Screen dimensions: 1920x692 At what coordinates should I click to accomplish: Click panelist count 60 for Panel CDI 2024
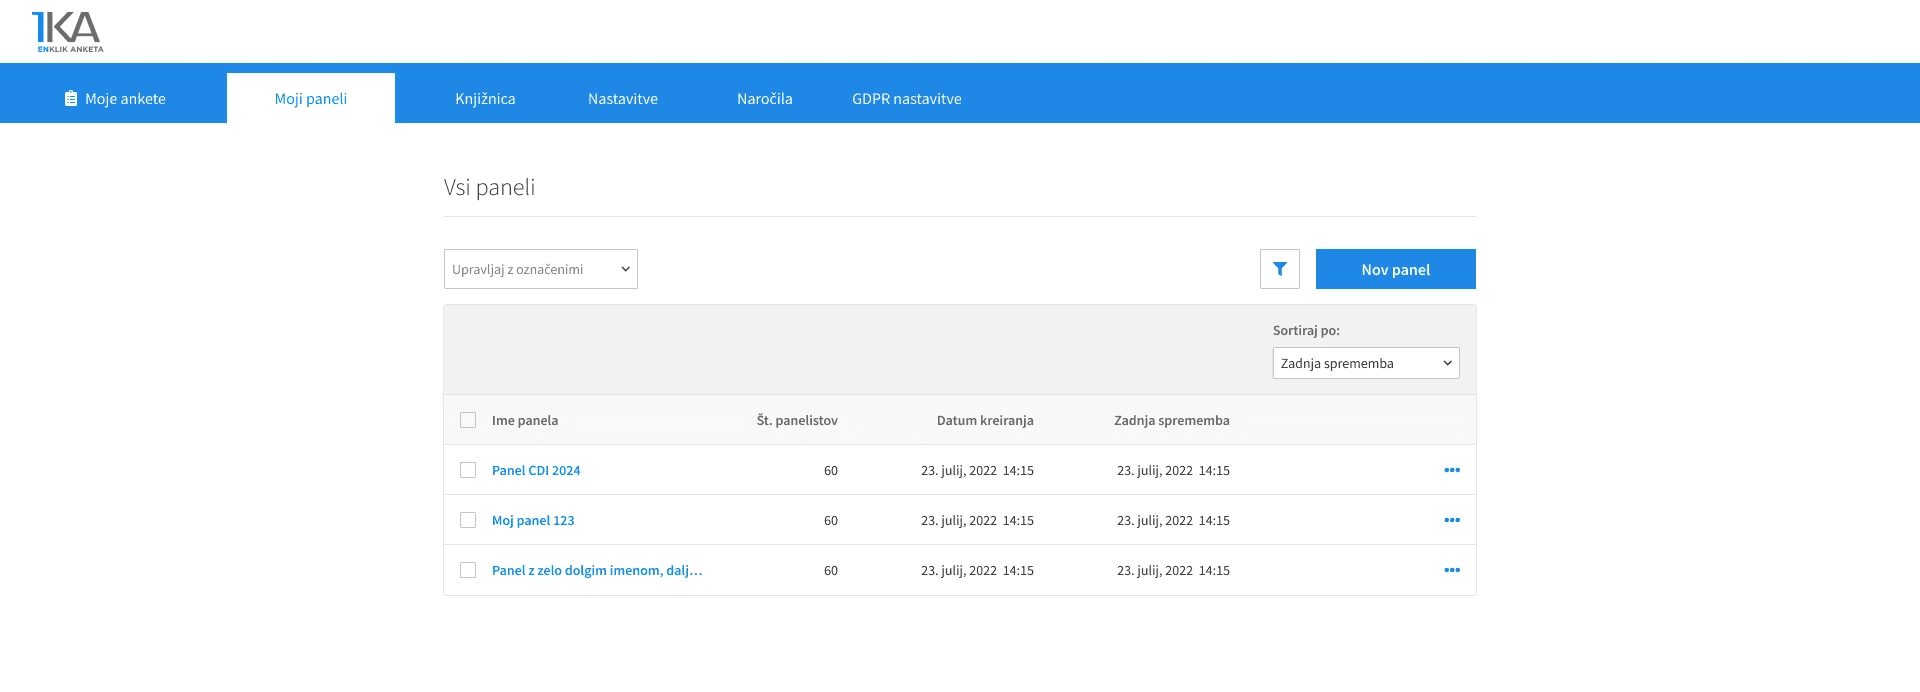831,470
